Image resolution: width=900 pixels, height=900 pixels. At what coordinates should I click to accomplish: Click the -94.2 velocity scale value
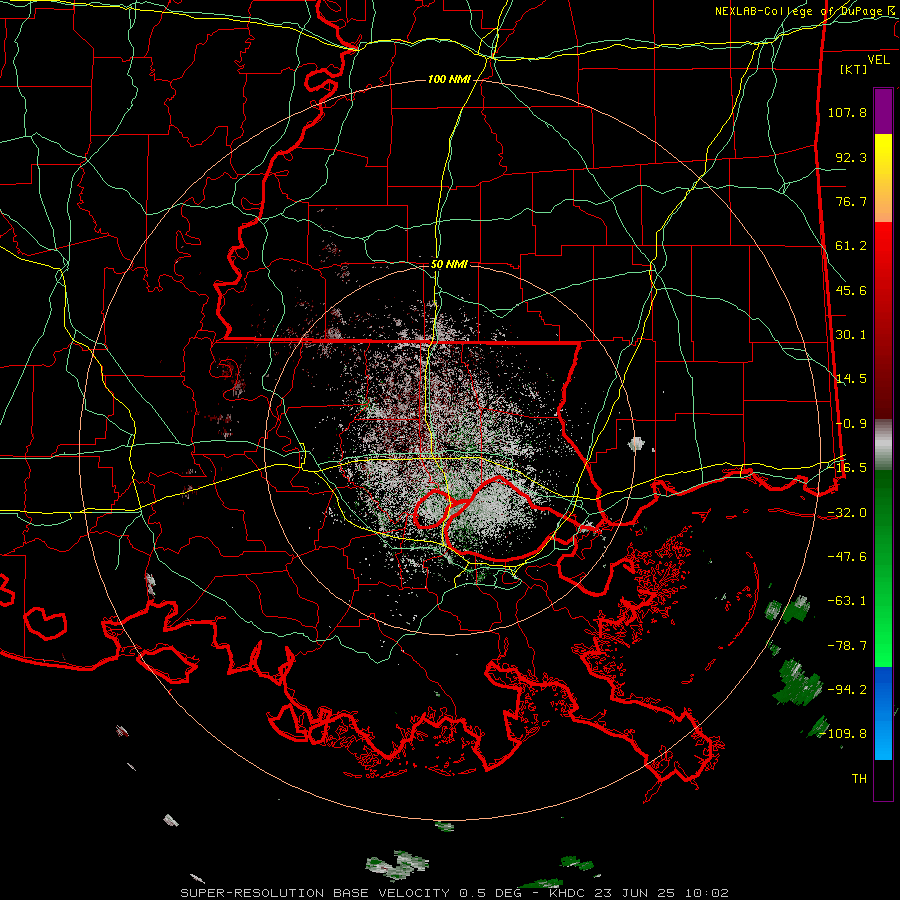coord(847,689)
